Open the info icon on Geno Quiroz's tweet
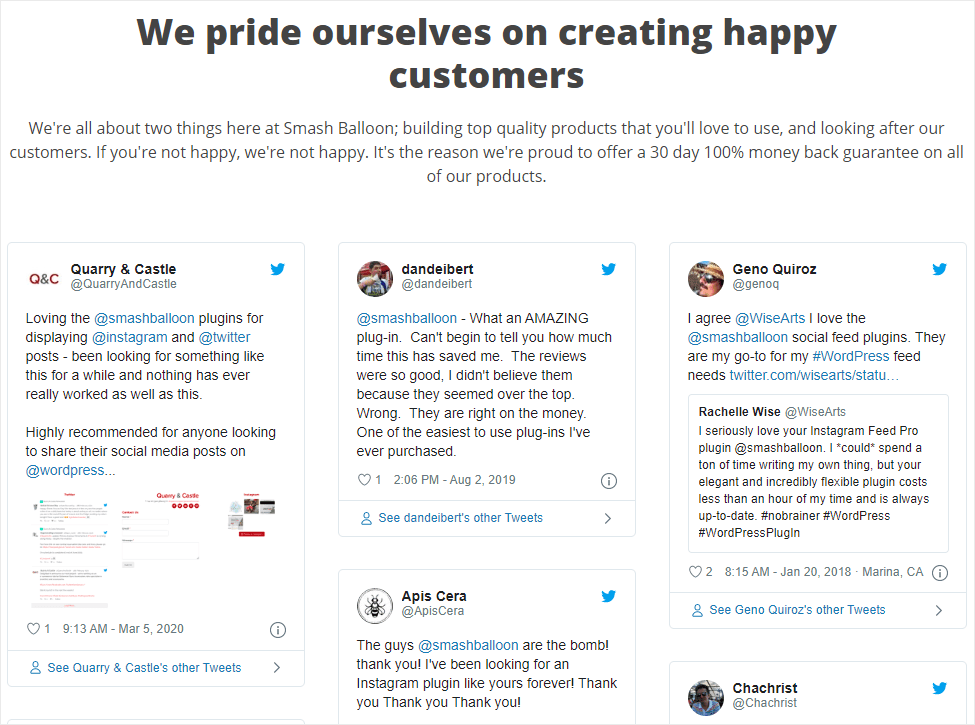This screenshot has width=975, height=725. (939, 572)
